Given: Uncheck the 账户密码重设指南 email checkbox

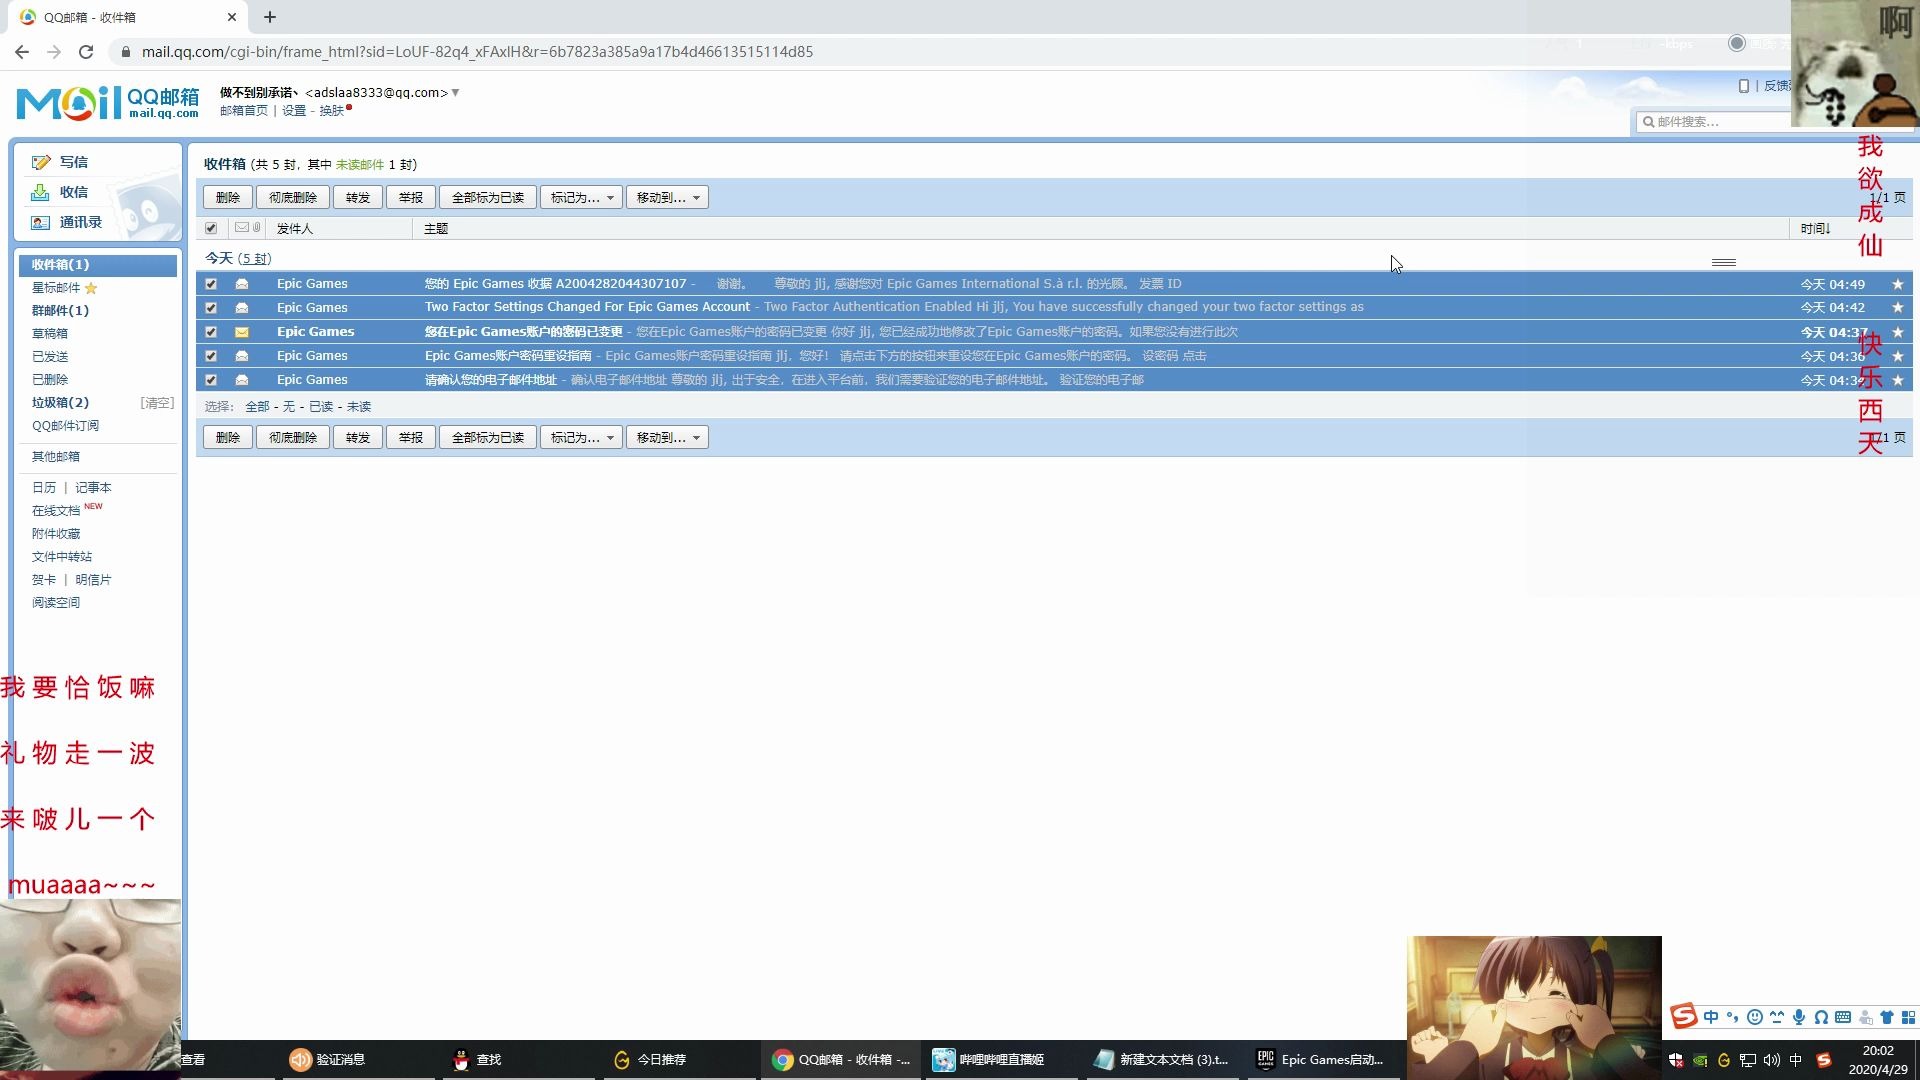Looking at the screenshot, I should (211, 356).
